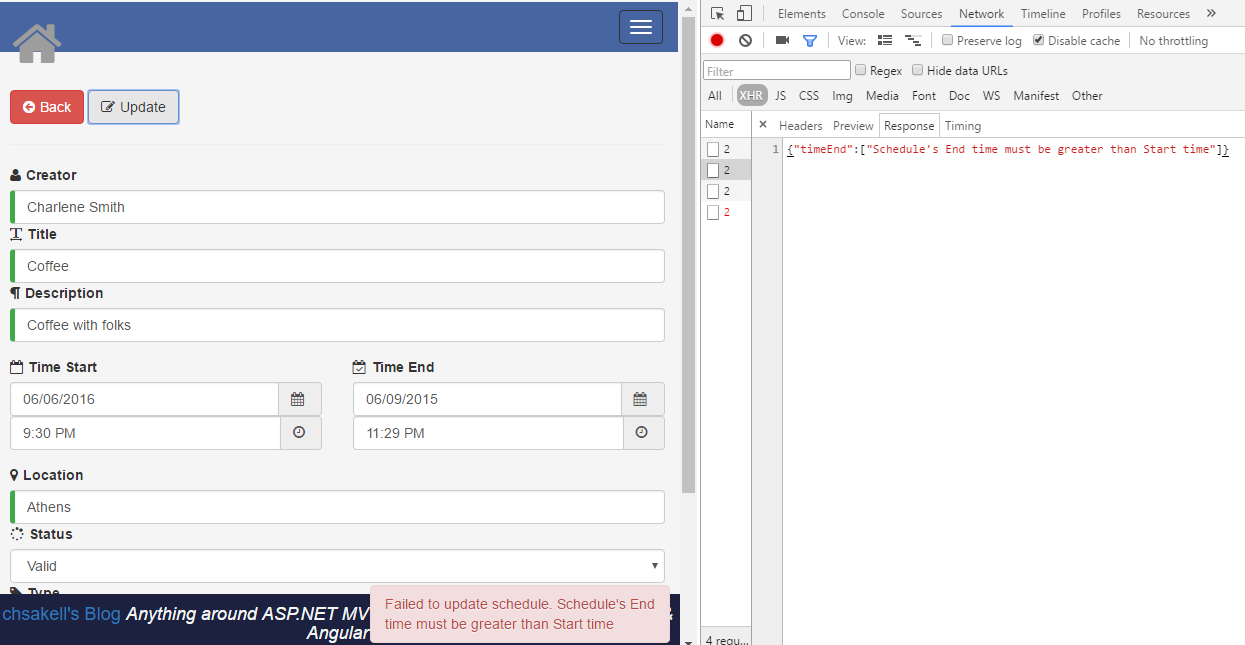Switch to the Headers tab

(x=800, y=125)
